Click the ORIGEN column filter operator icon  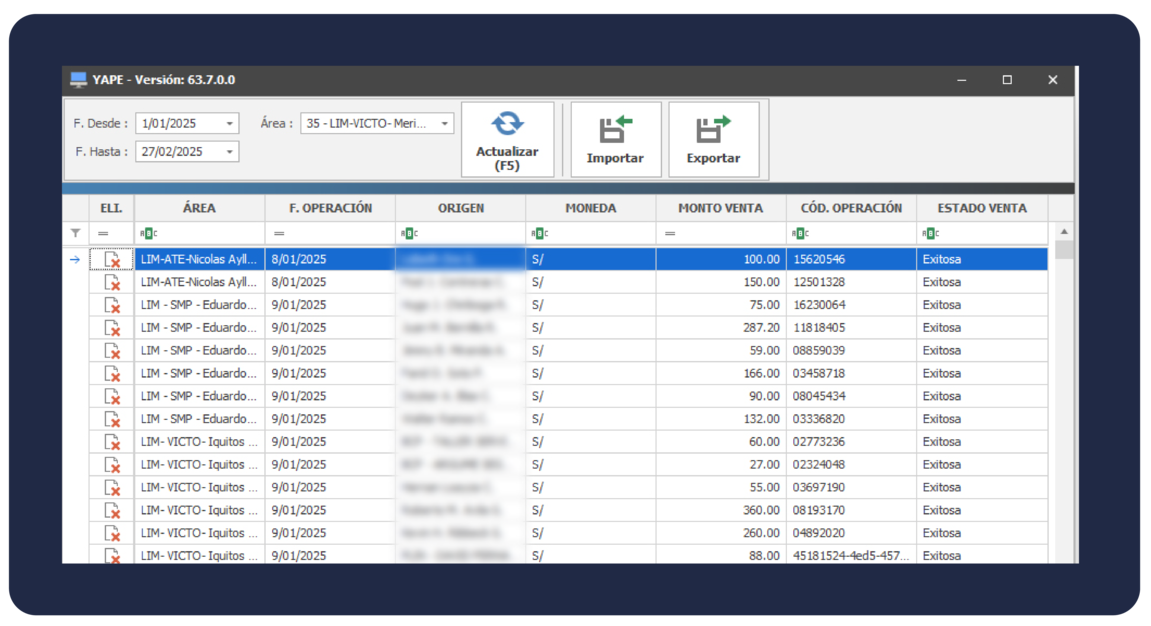(408, 233)
